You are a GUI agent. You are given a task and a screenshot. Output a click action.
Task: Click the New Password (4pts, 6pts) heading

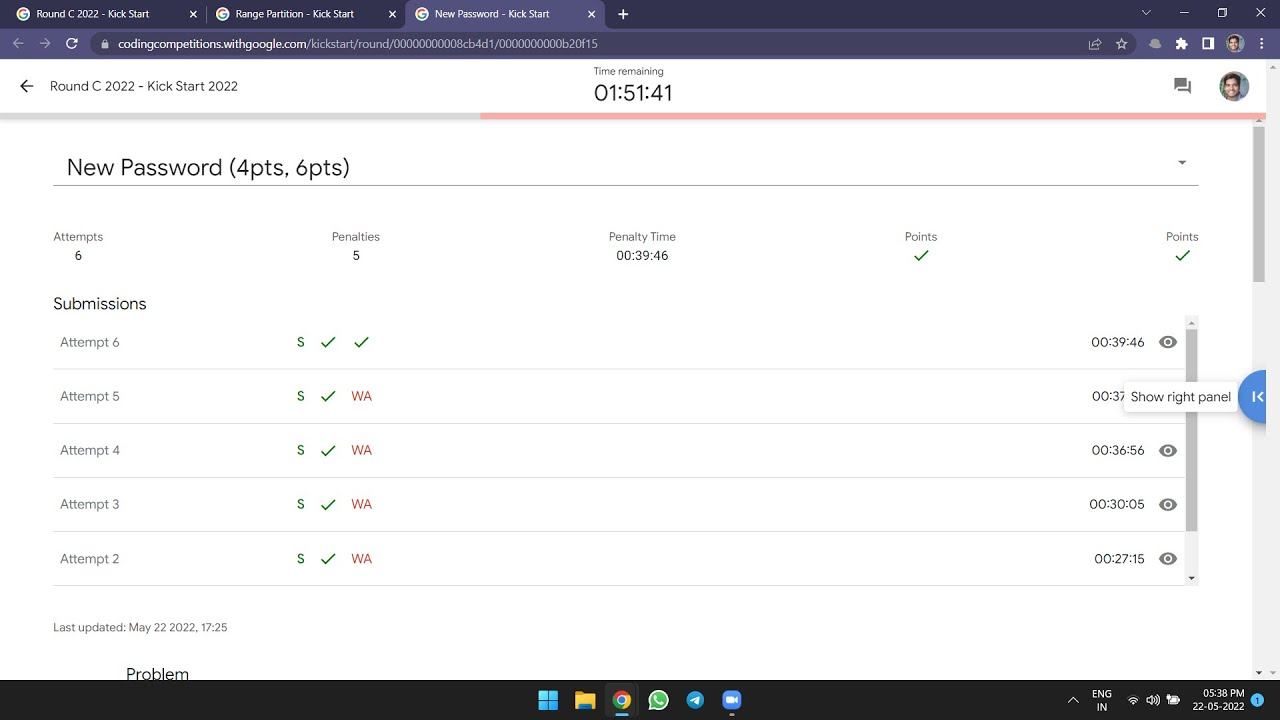coord(208,167)
